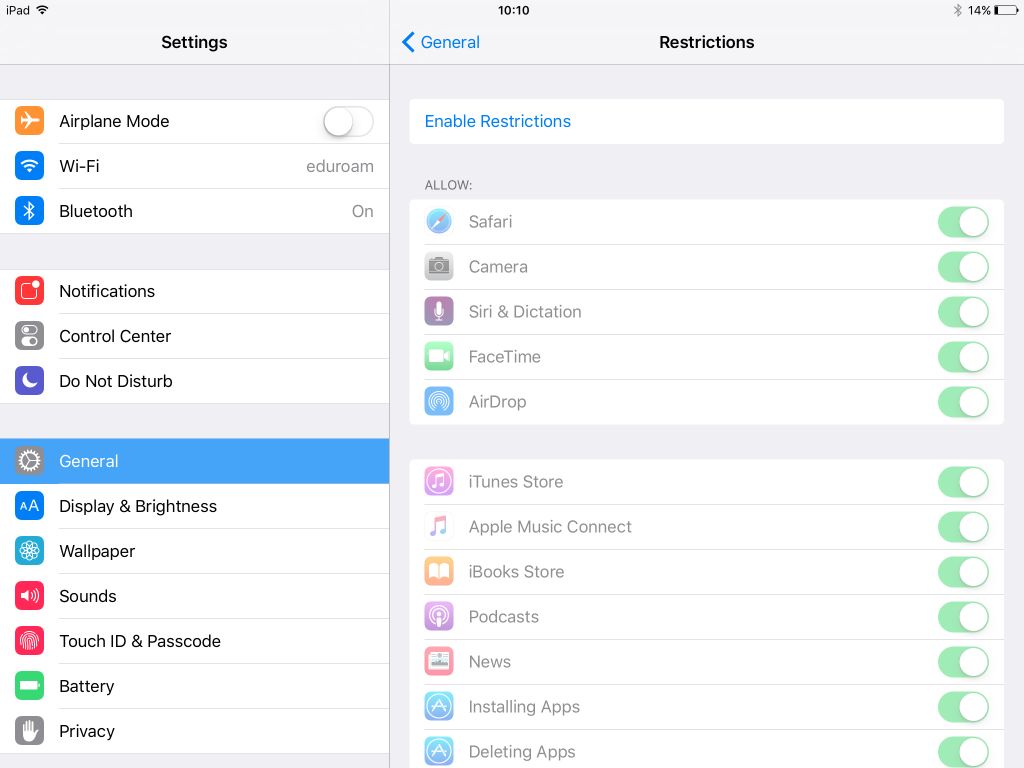Select General in the settings sidebar
Viewport: 1024px width, 768px height.
(x=195, y=461)
